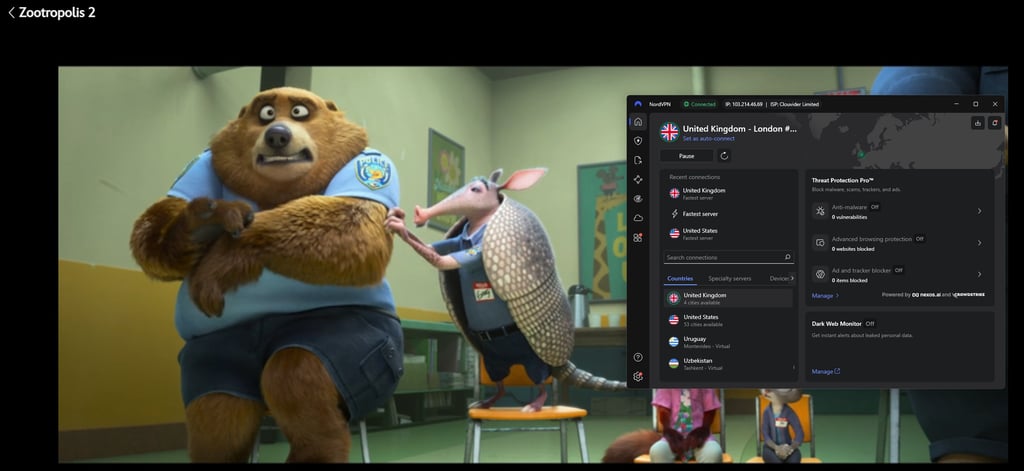Select Uruguay Montevideo - Virtual
Image resolution: width=1024 pixels, height=471 pixels.
[x=729, y=342]
